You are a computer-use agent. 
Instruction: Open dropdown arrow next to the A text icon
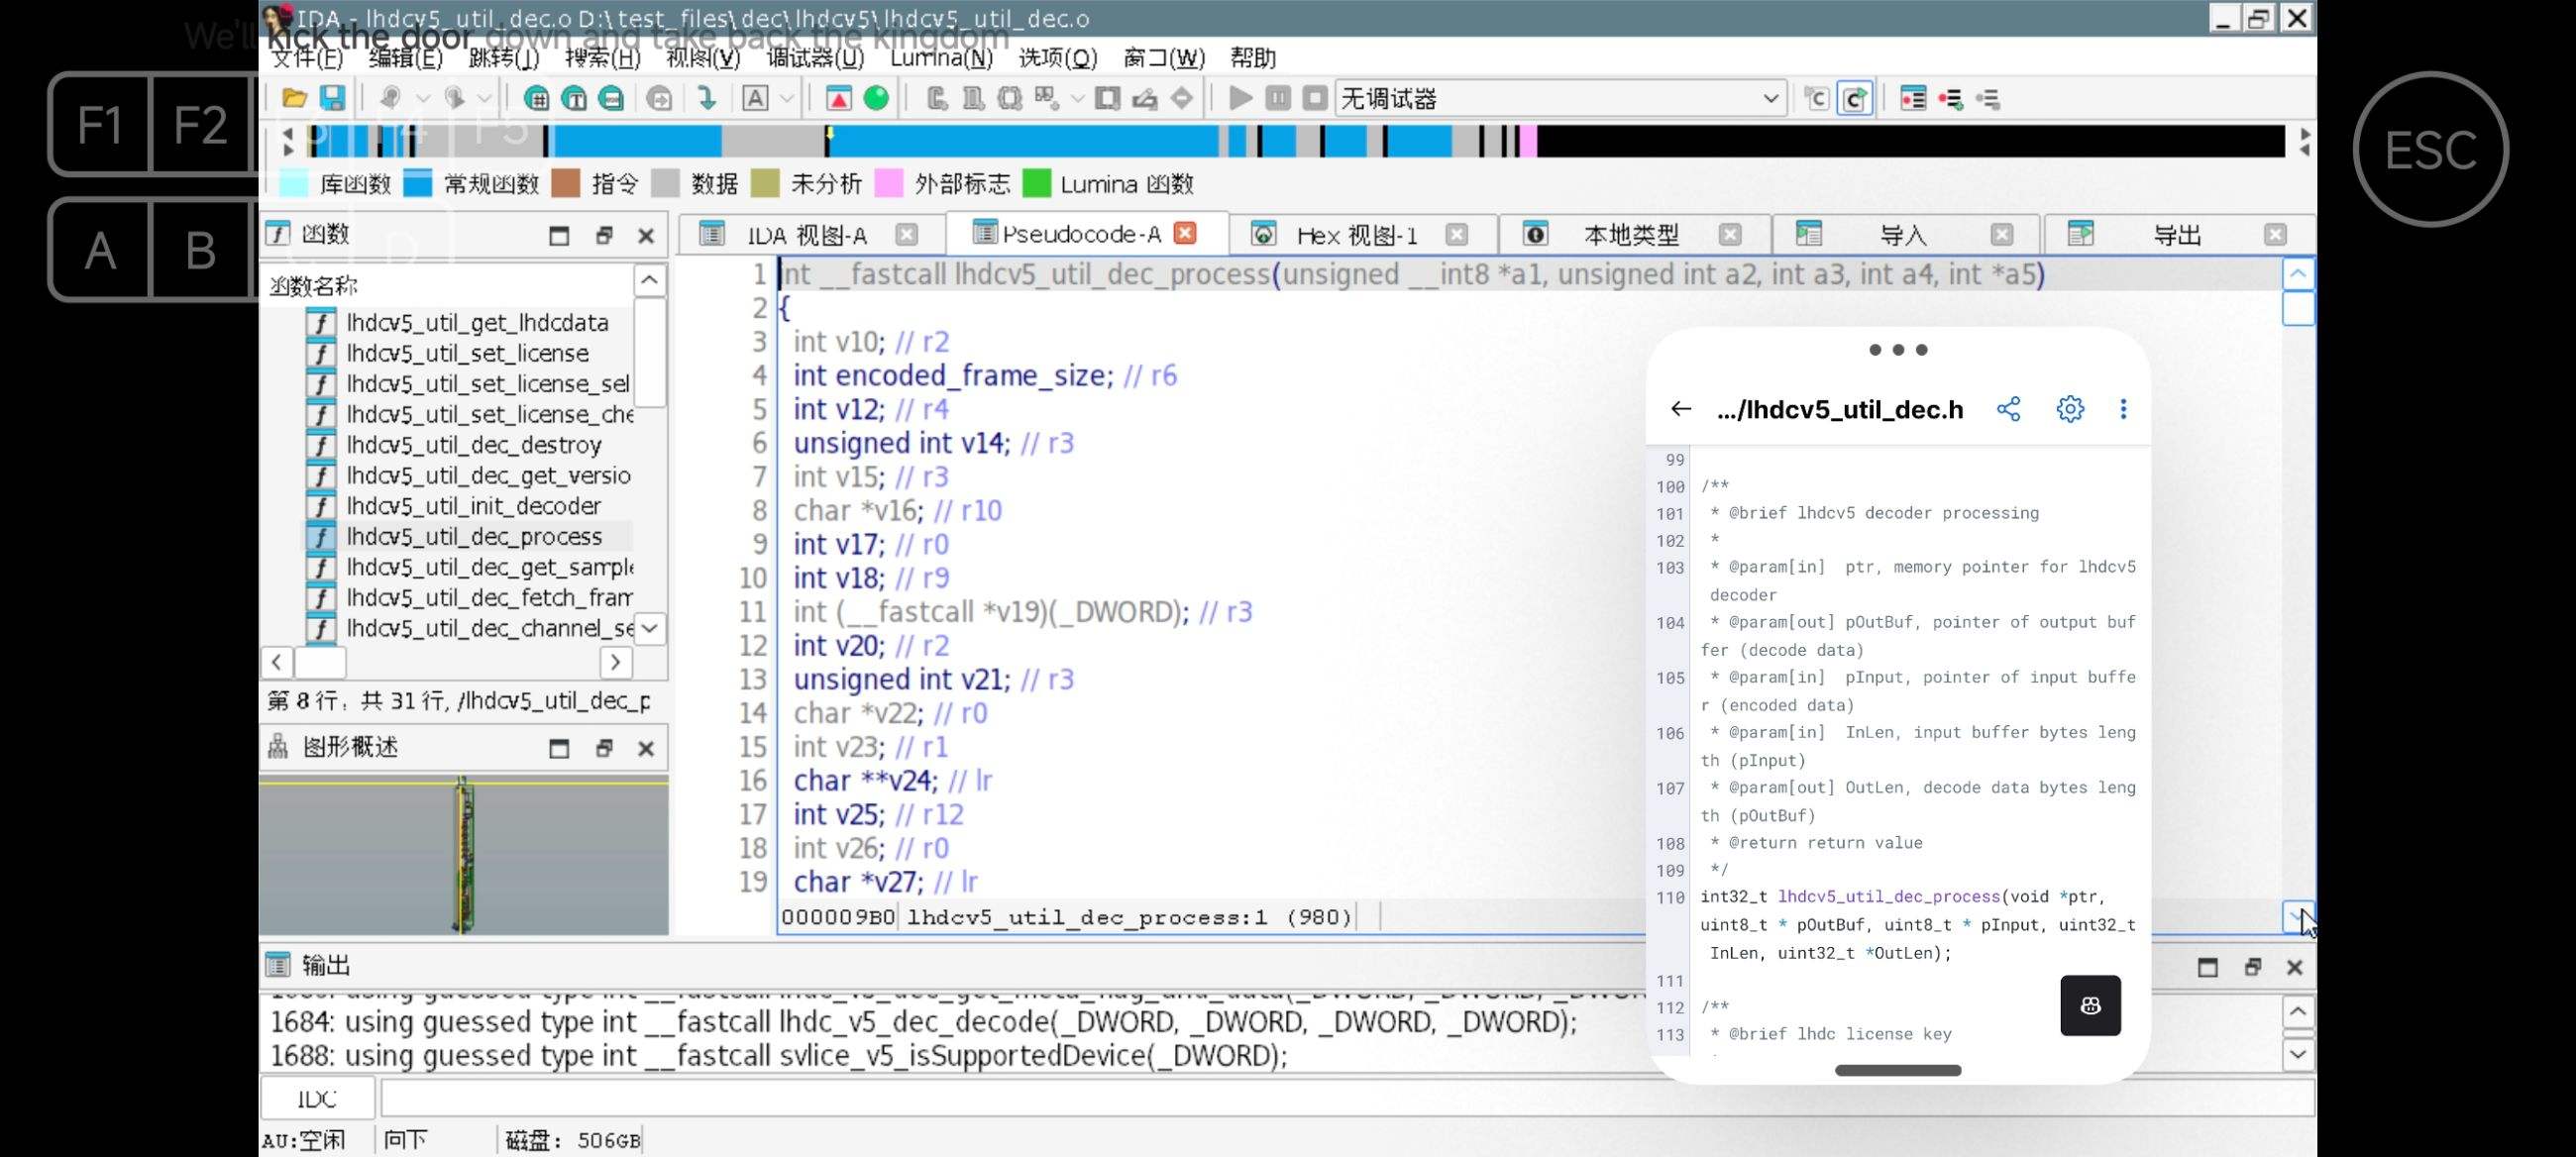point(787,98)
